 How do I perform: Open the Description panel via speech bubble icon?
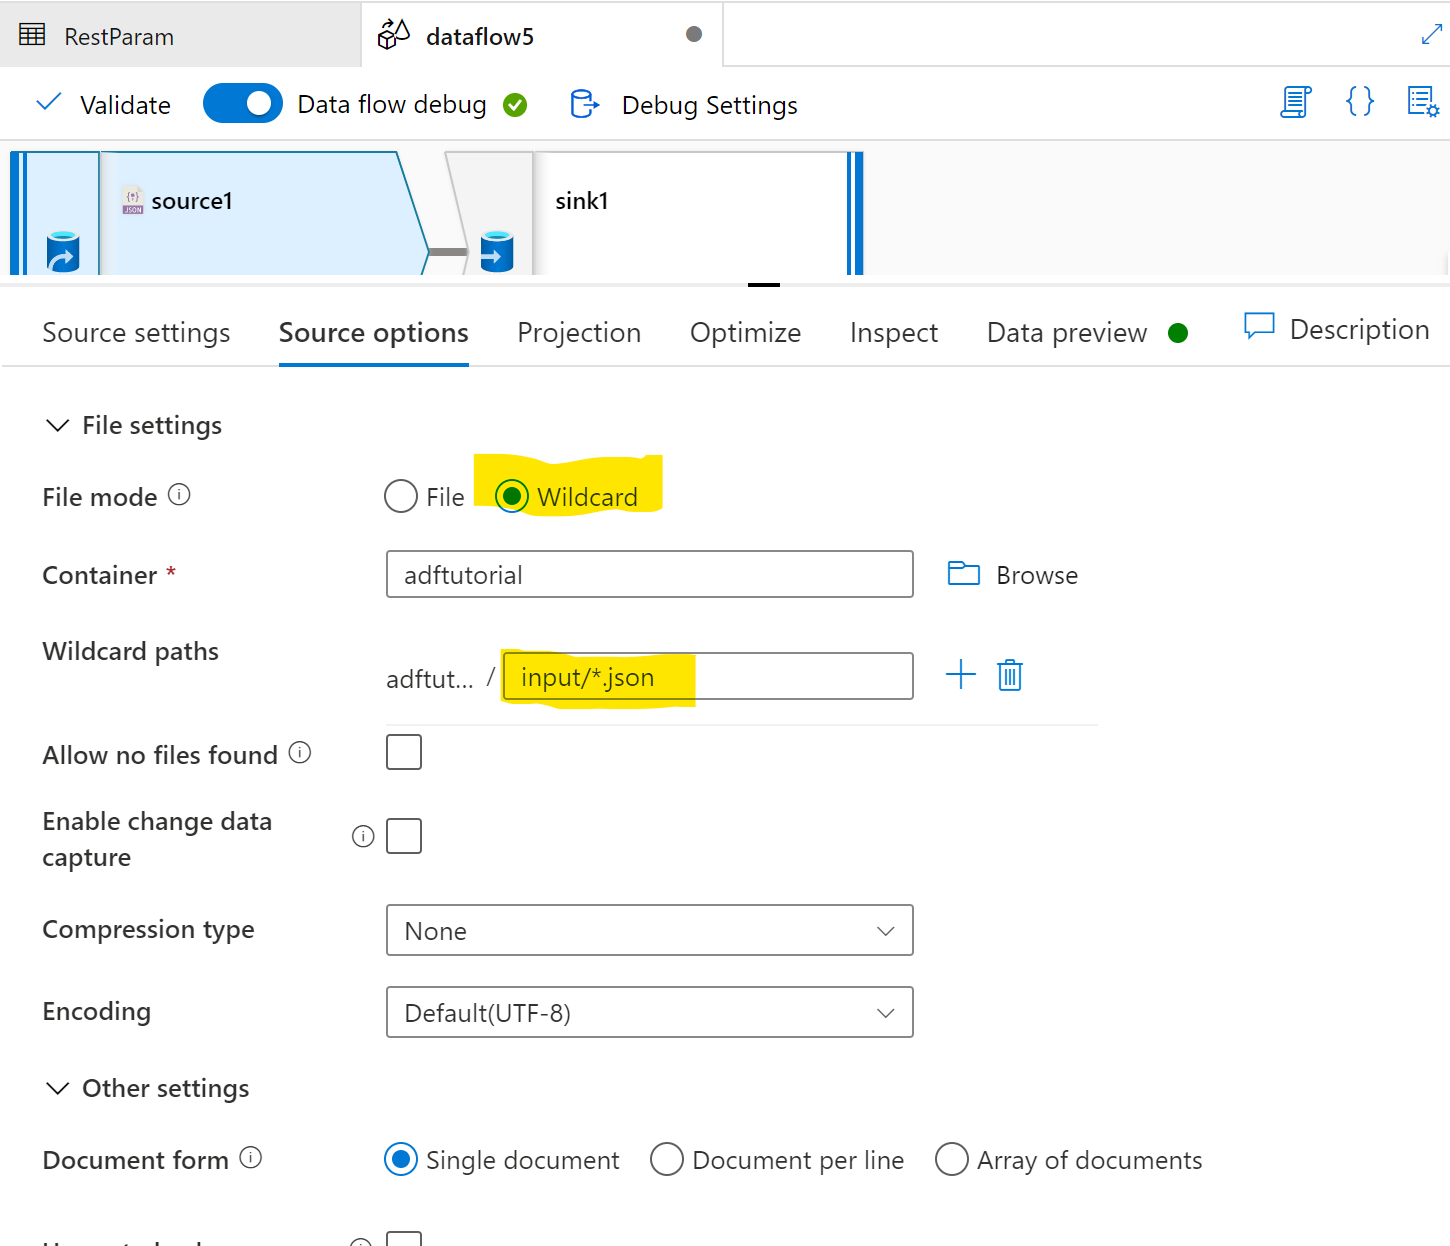tap(1258, 327)
